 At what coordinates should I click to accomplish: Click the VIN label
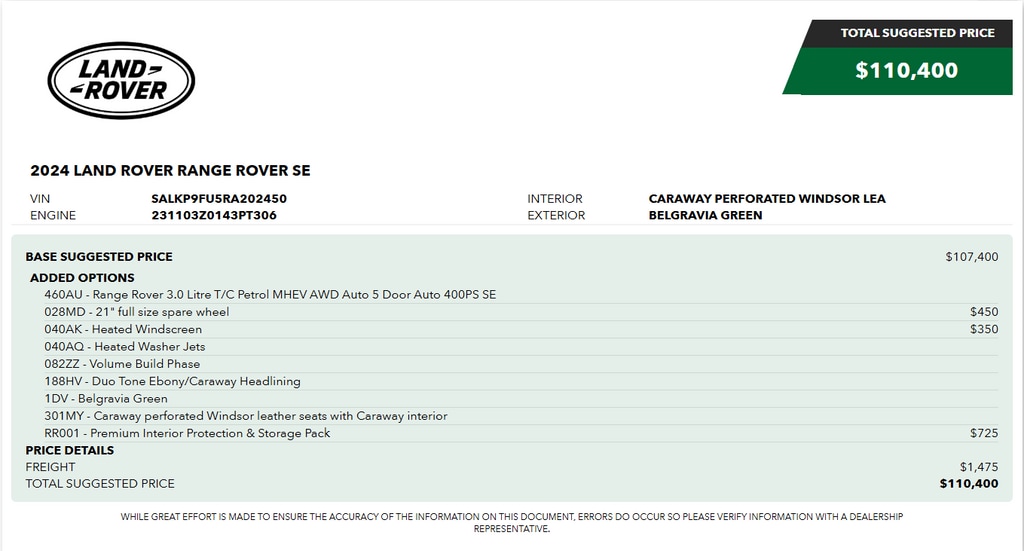click(x=40, y=198)
